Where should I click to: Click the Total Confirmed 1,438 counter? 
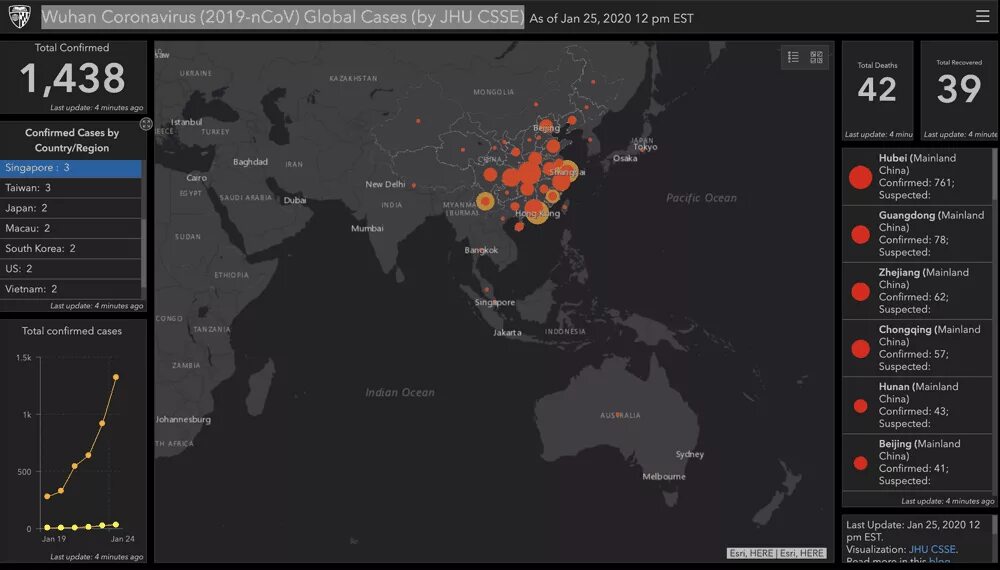pos(72,77)
